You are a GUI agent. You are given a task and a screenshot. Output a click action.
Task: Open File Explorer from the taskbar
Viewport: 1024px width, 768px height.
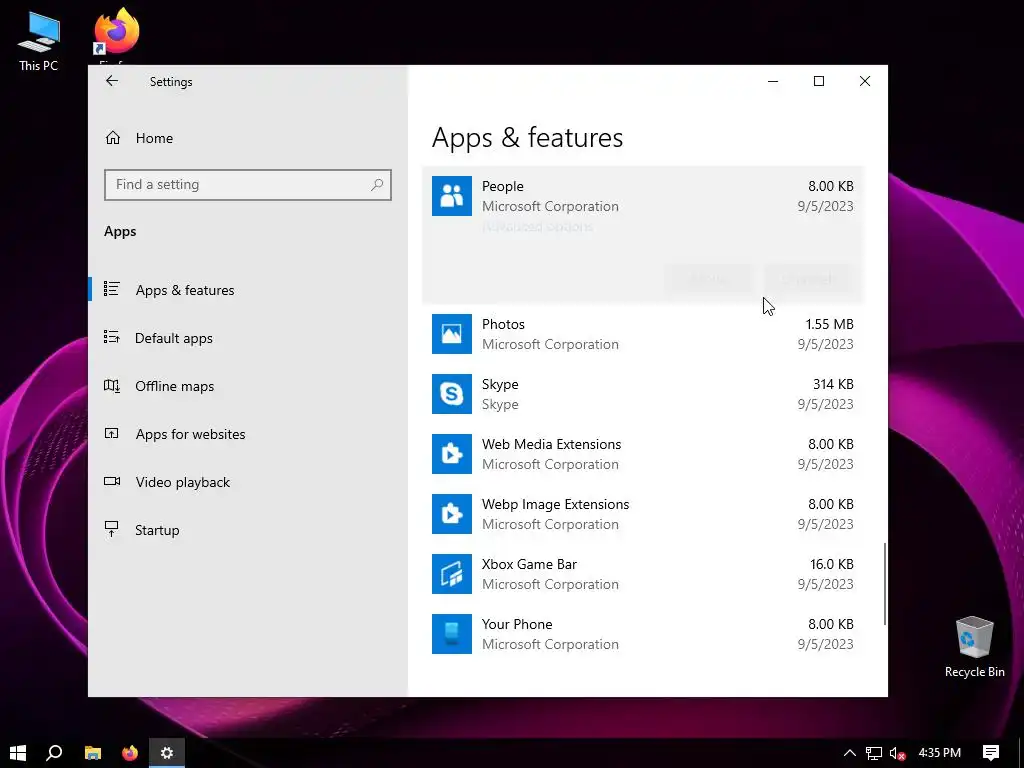pos(93,753)
